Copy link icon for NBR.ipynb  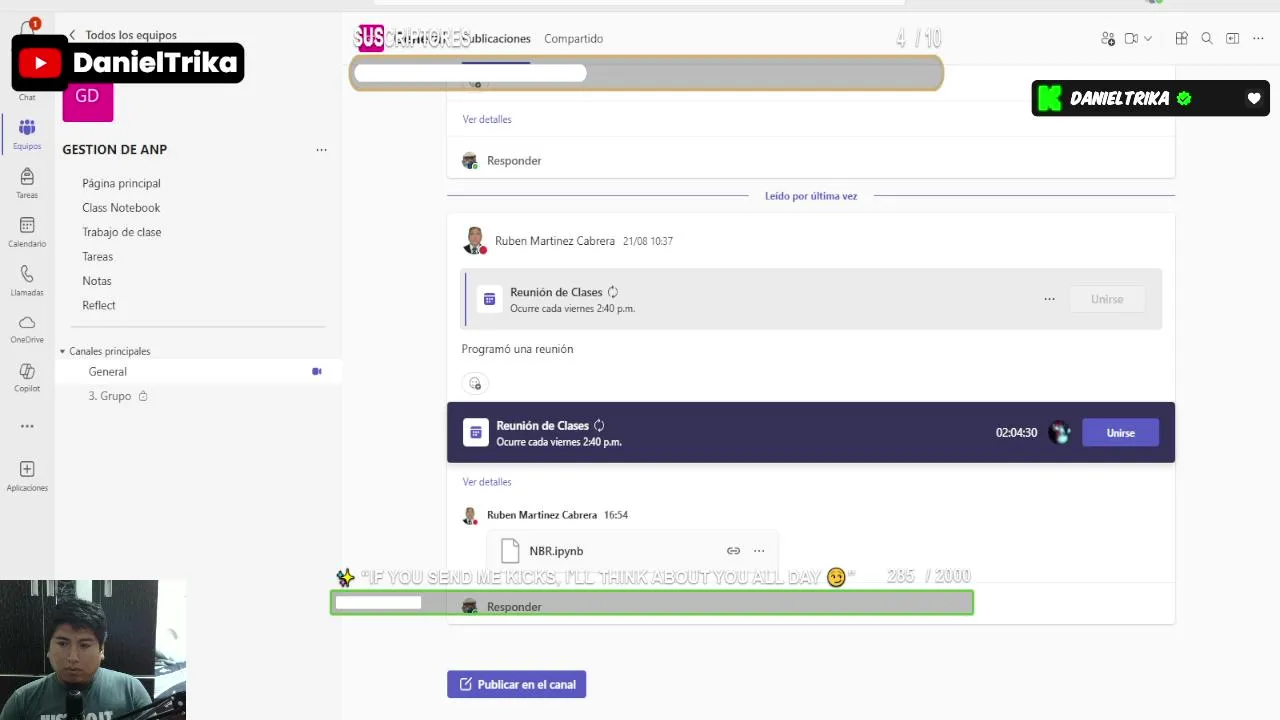pos(733,551)
